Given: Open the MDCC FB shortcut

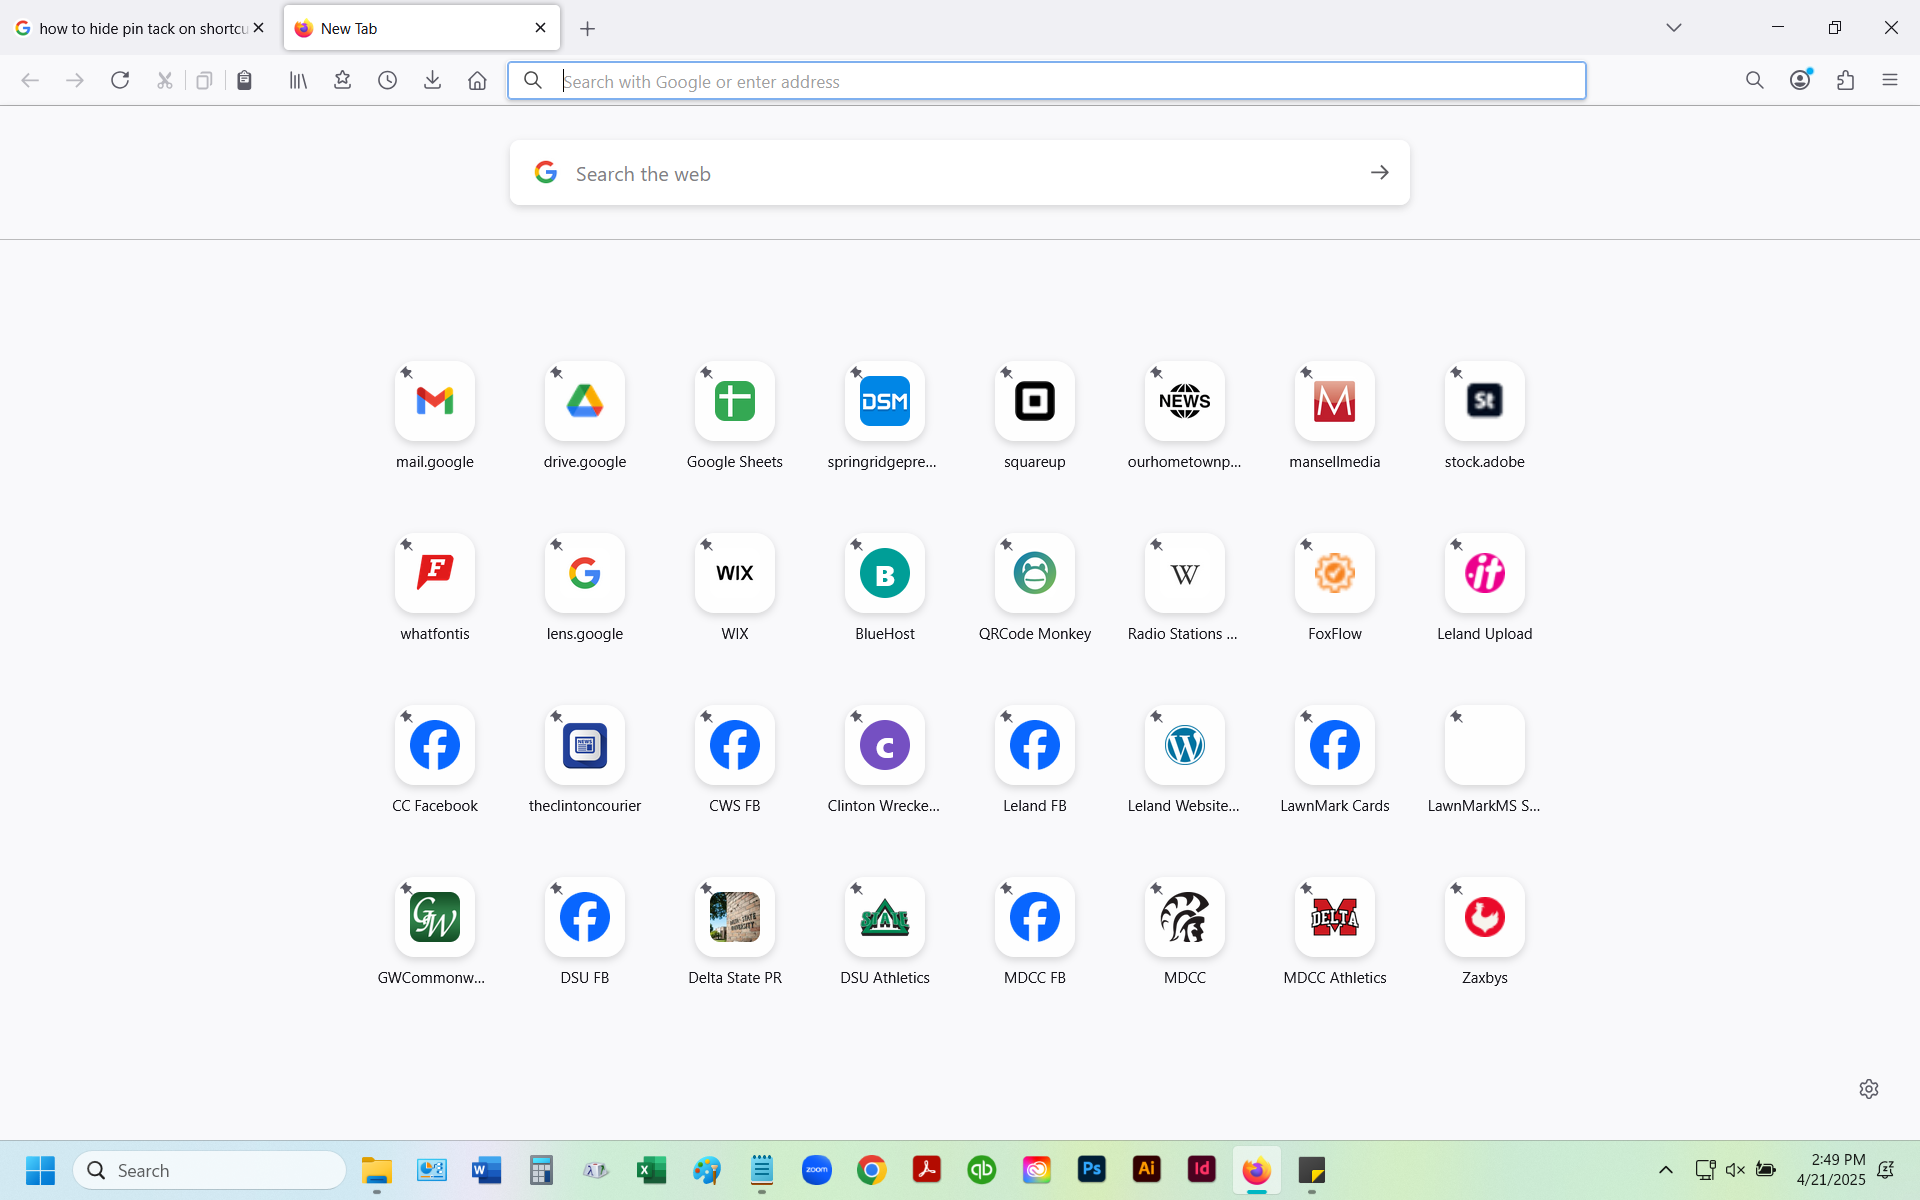Looking at the screenshot, I should pyautogui.click(x=1035, y=917).
